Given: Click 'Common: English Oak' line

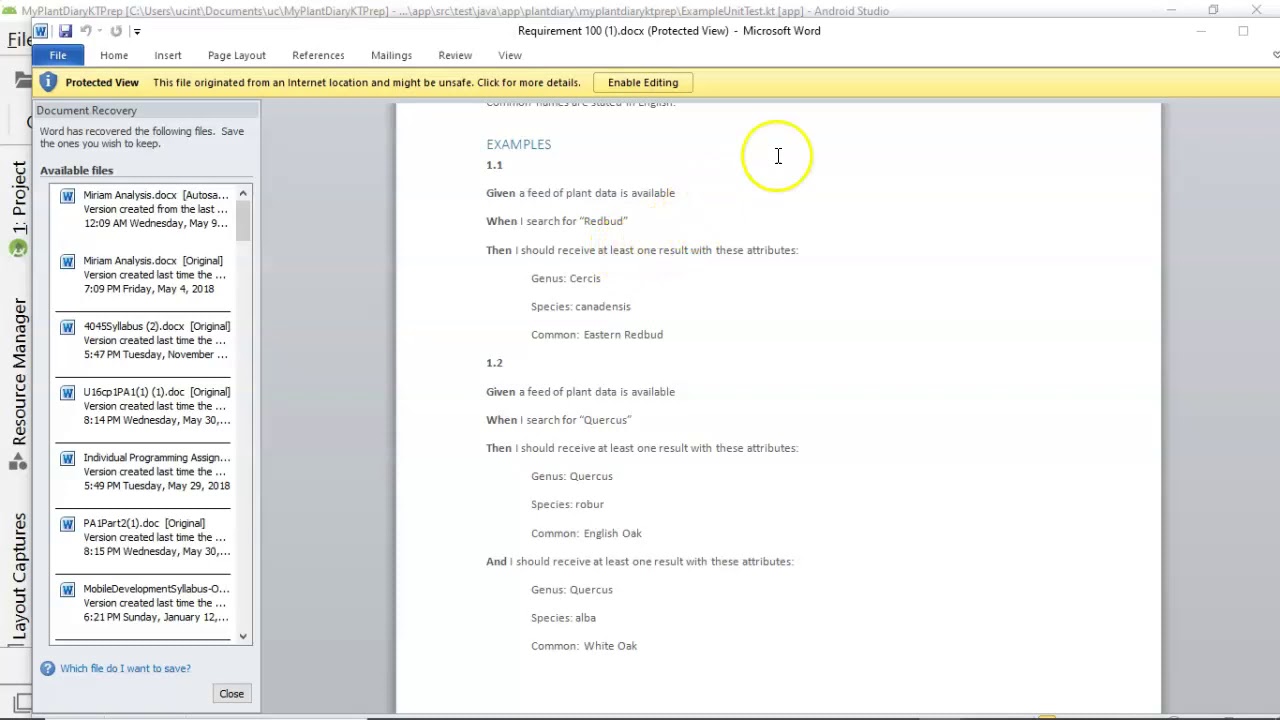Looking at the screenshot, I should point(586,533).
